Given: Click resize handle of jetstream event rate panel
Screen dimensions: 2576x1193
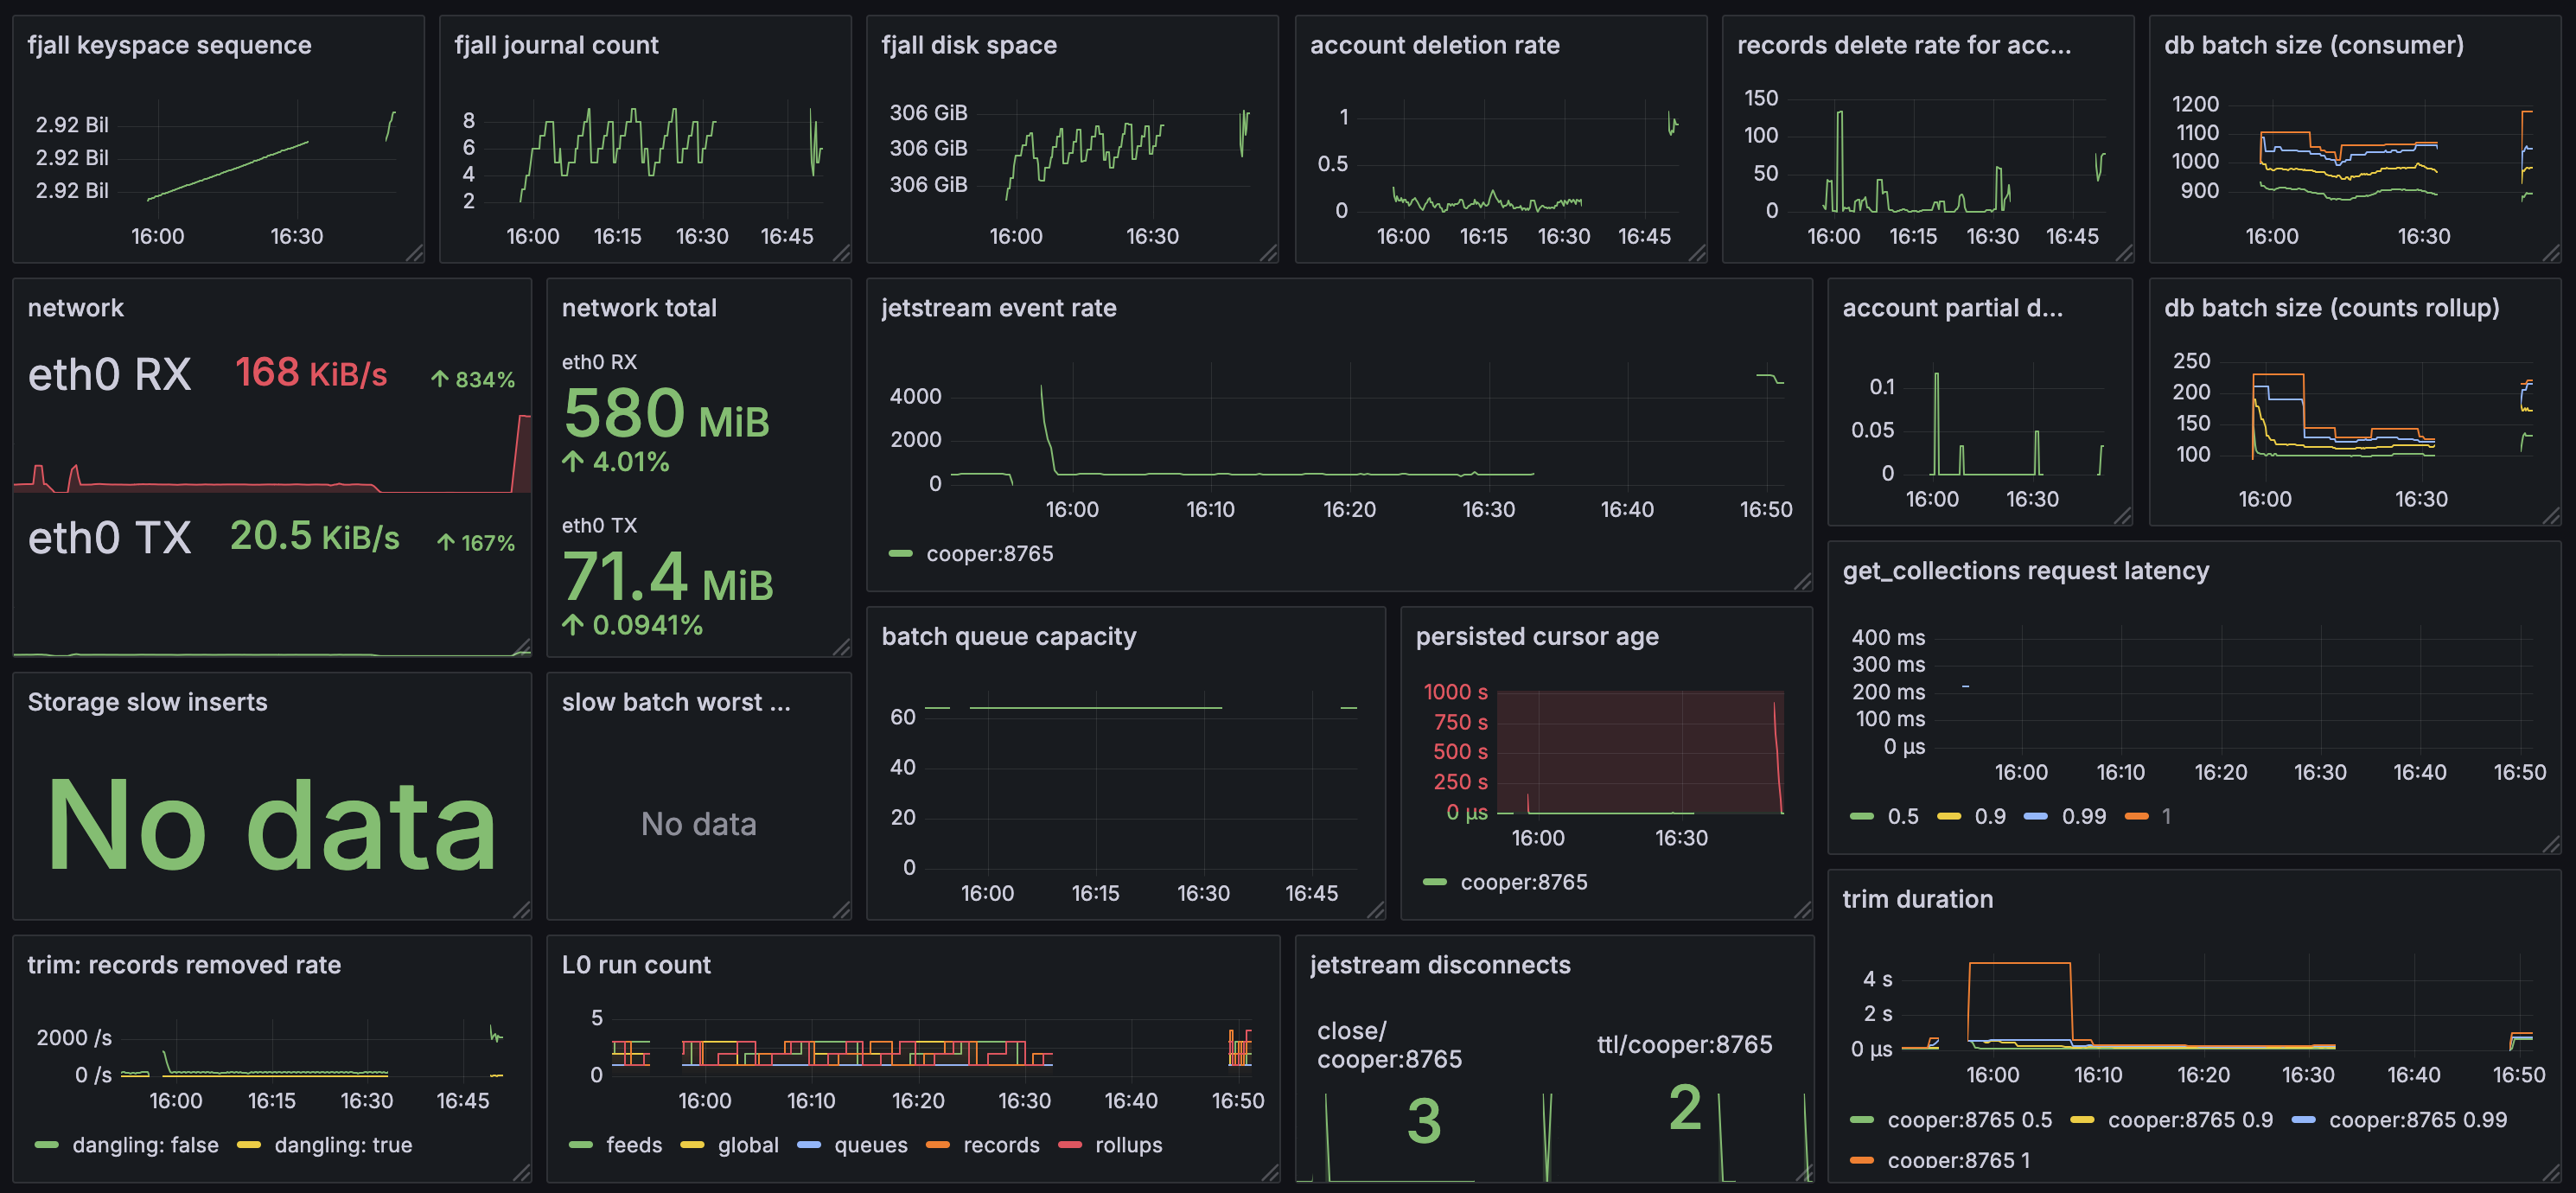Looking at the screenshot, I should tap(1802, 582).
